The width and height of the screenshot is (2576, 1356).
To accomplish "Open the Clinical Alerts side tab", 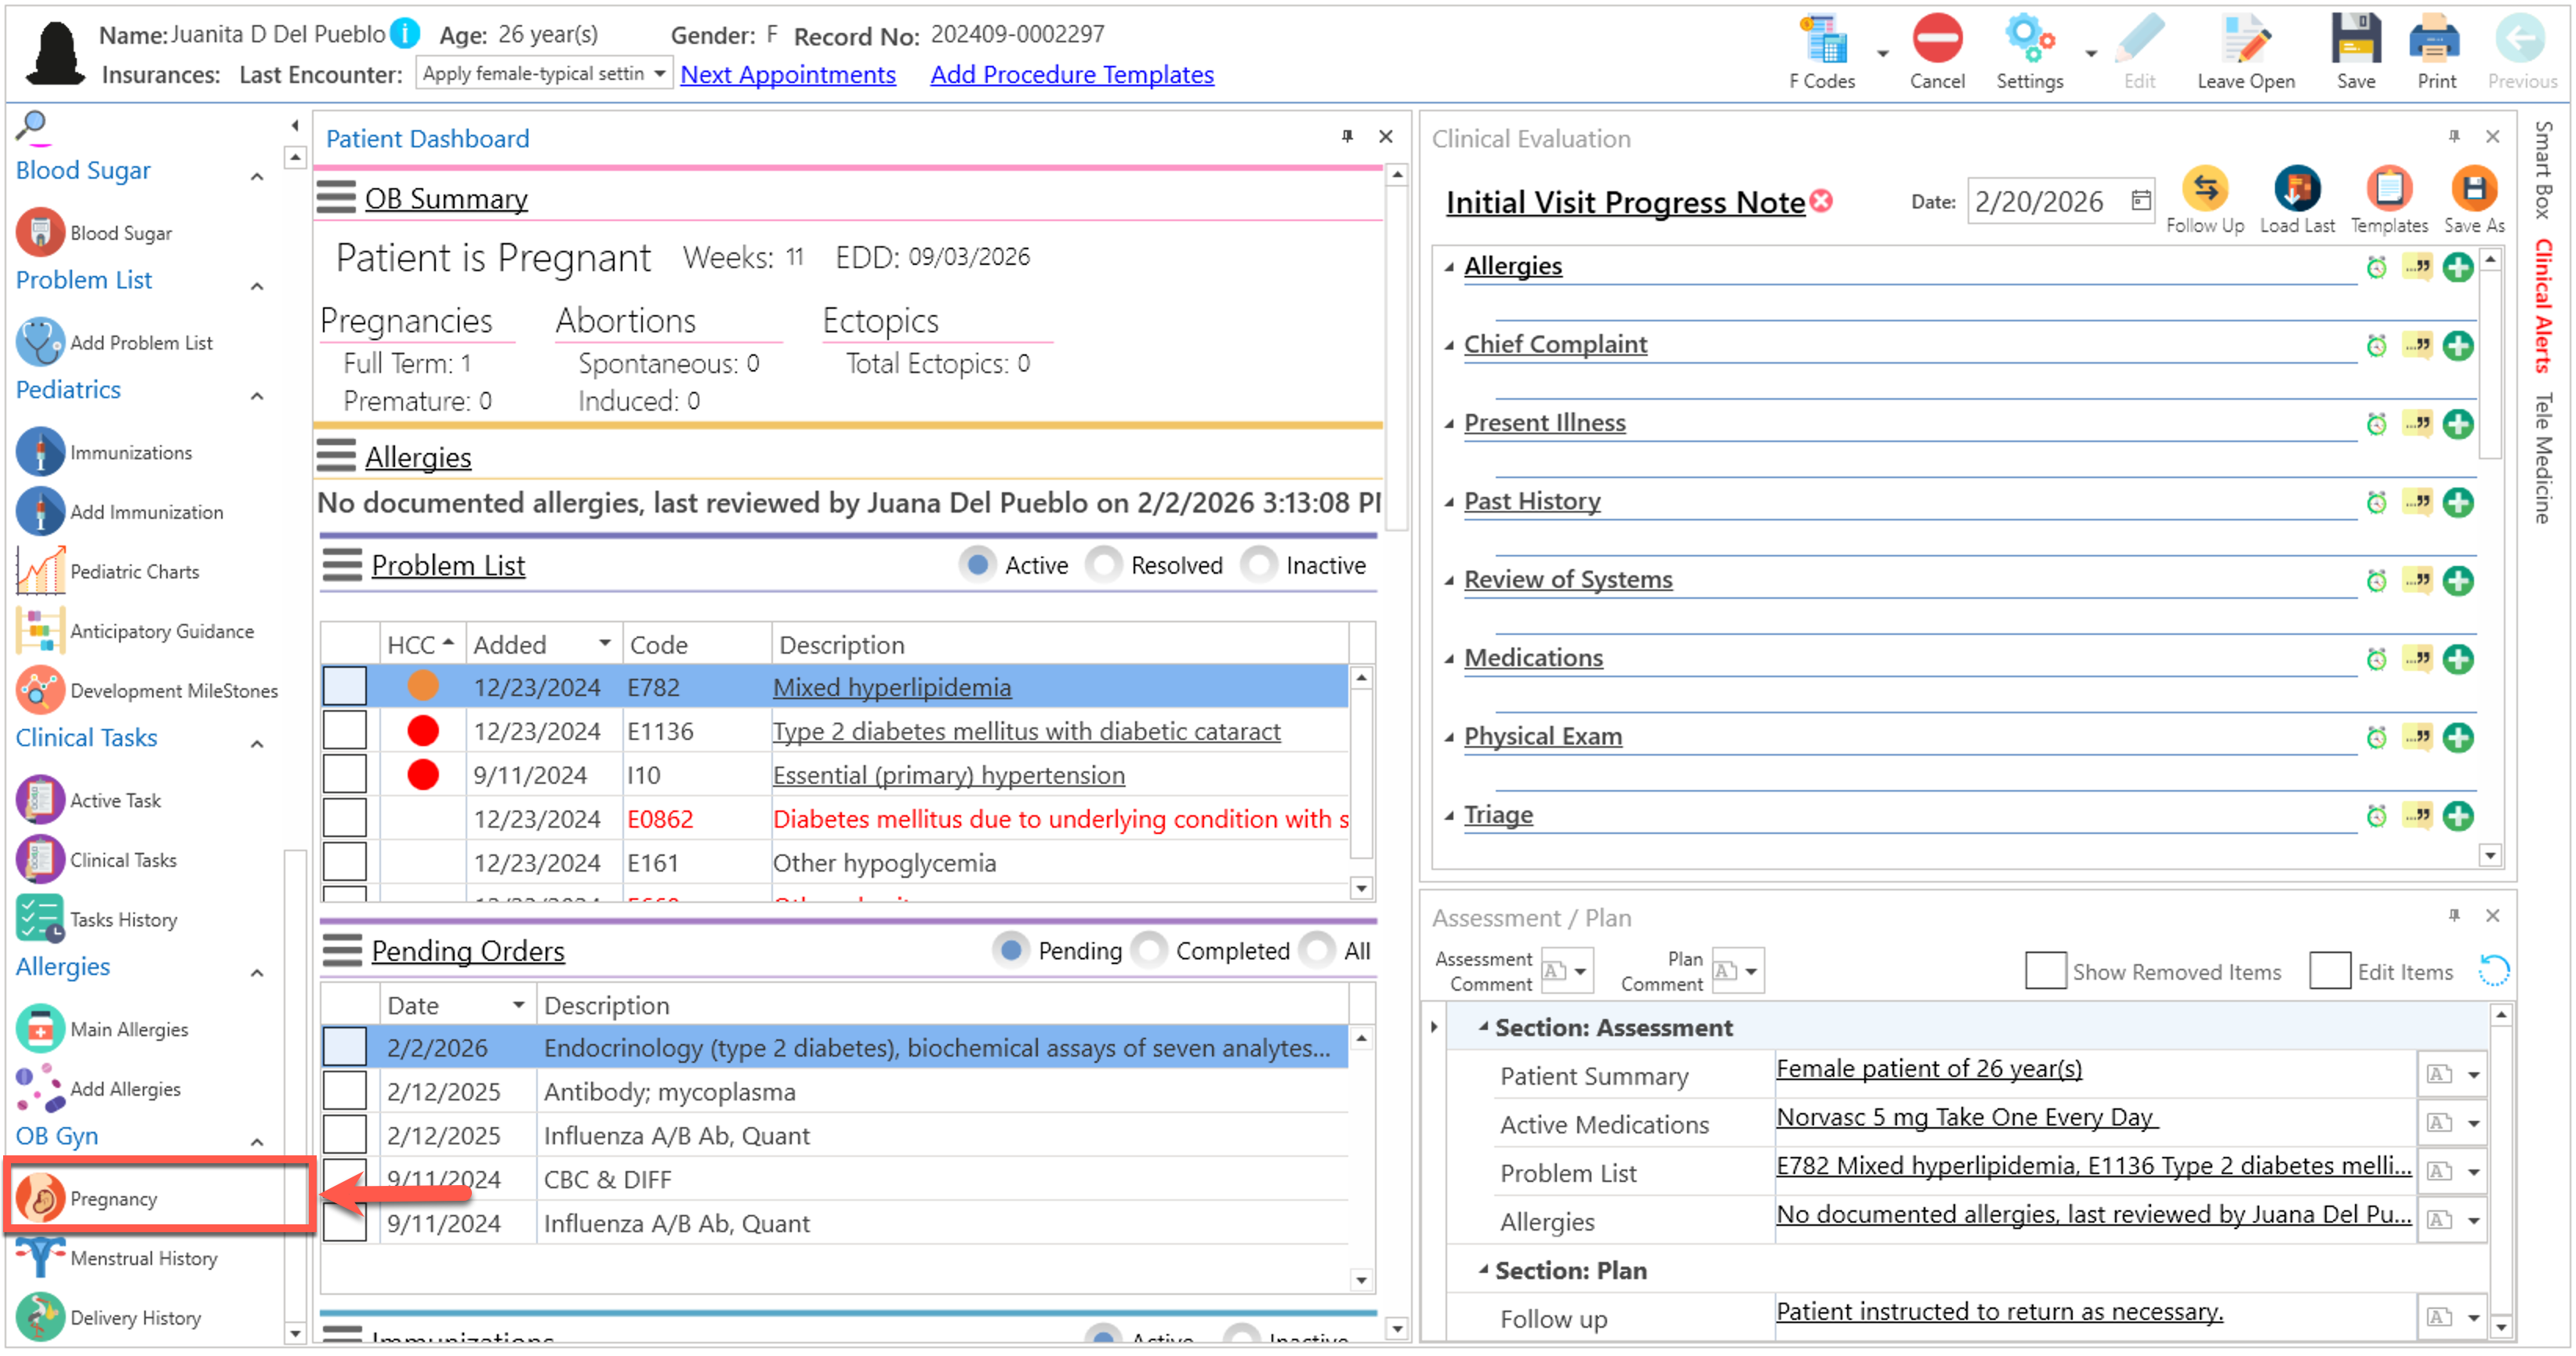I will pos(2543,306).
